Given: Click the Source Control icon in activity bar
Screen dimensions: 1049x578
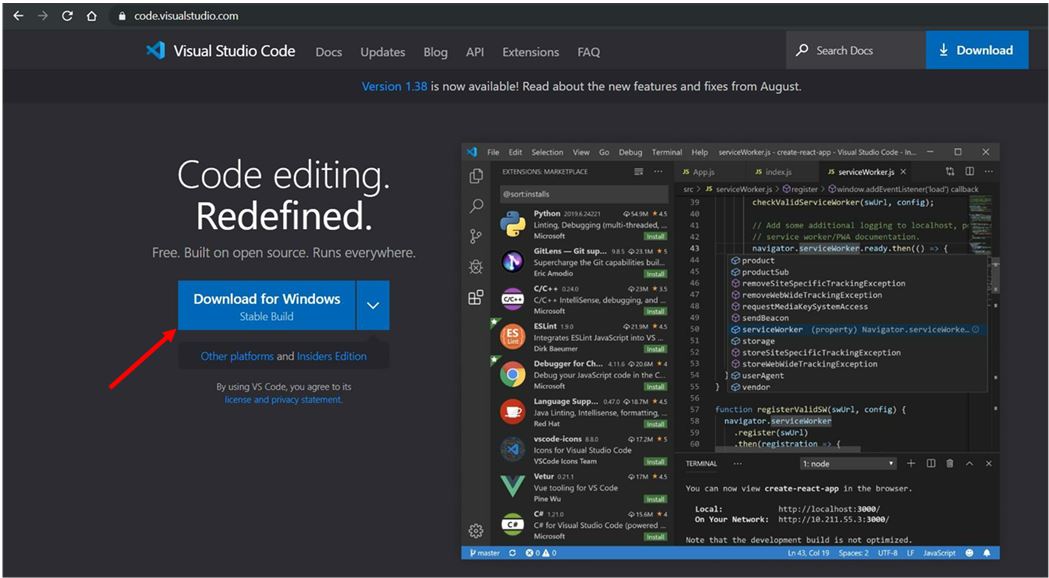Looking at the screenshot, I should 476,236.
